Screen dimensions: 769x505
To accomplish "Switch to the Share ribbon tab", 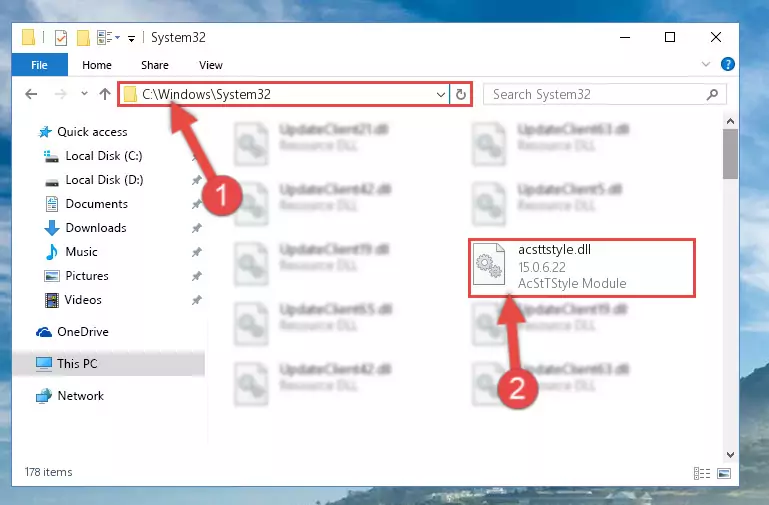I will pos(155,65).
